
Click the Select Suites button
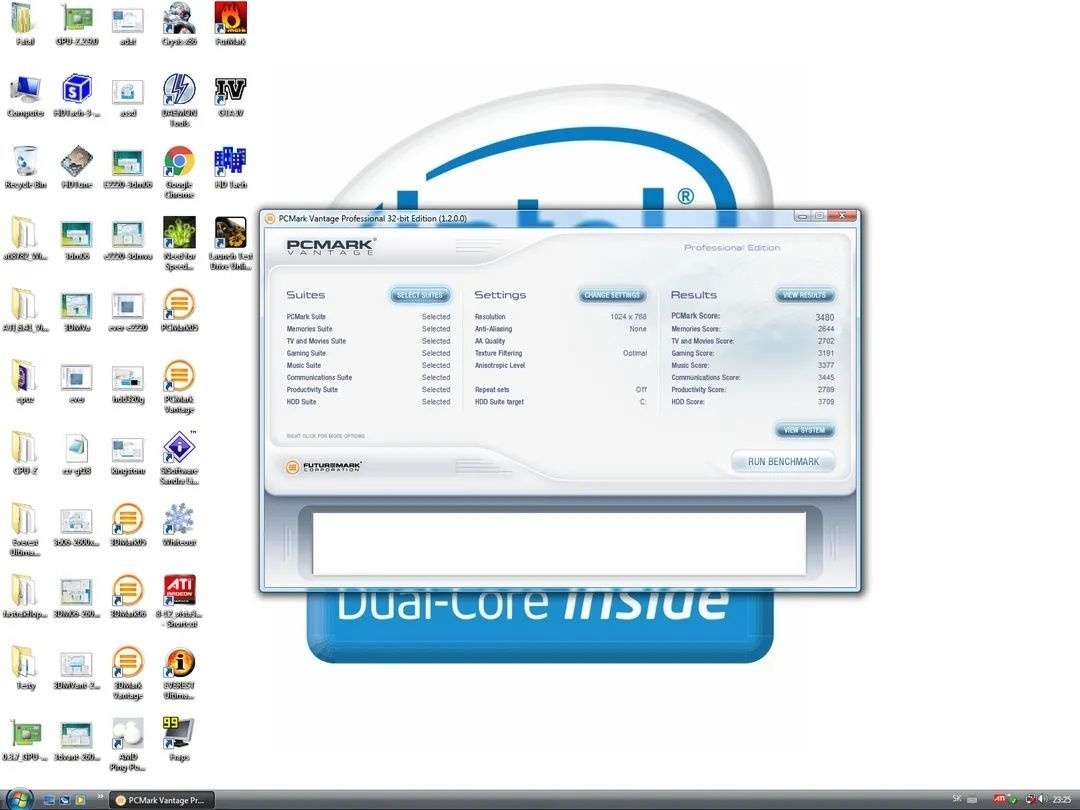(x=420, y=295)
